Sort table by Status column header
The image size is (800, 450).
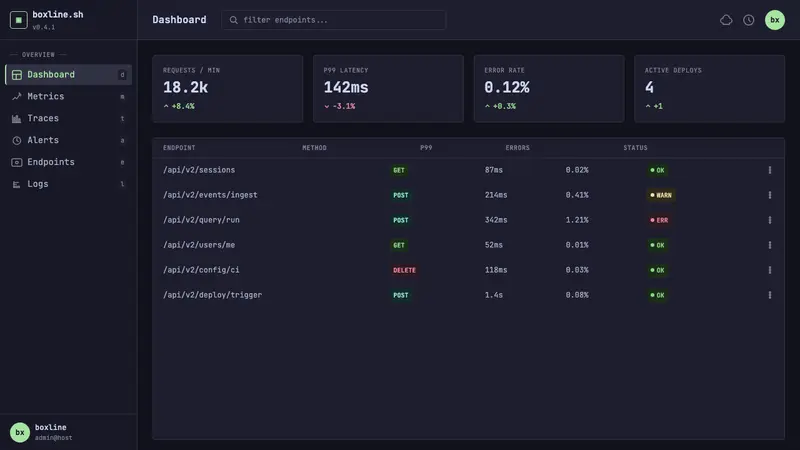635,148
